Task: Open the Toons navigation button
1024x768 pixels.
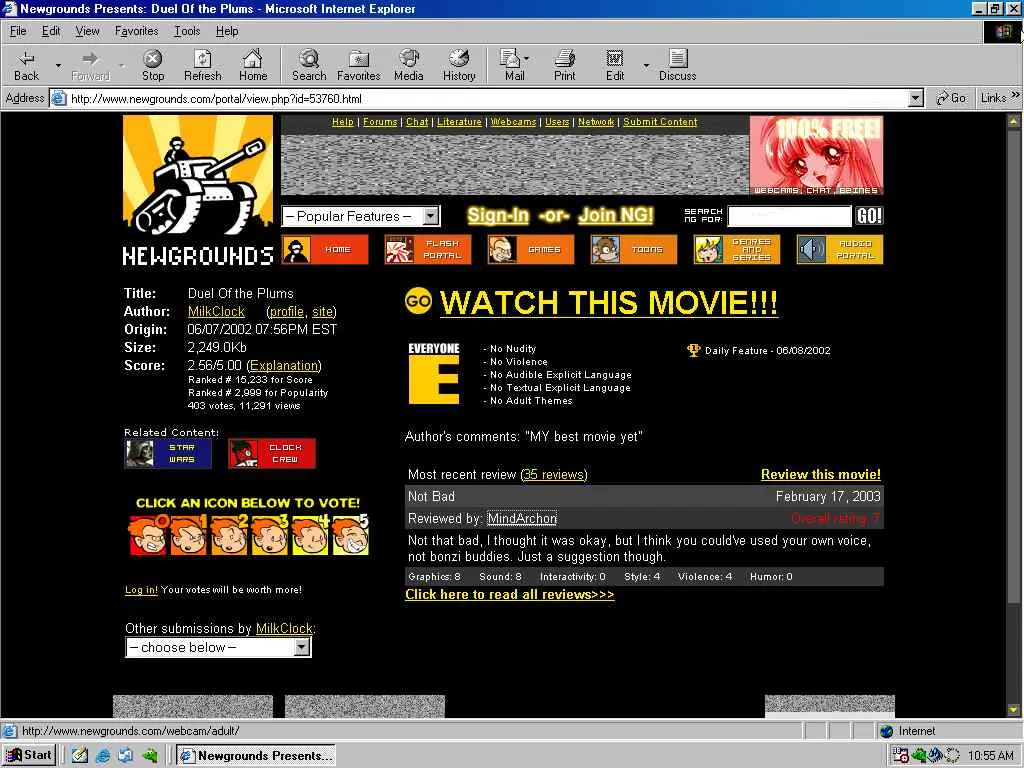Action: click(x=634, y=249)
